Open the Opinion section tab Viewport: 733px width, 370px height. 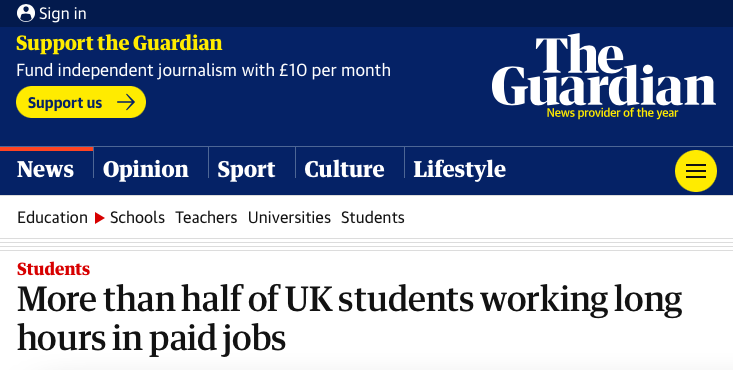[145, 169]
